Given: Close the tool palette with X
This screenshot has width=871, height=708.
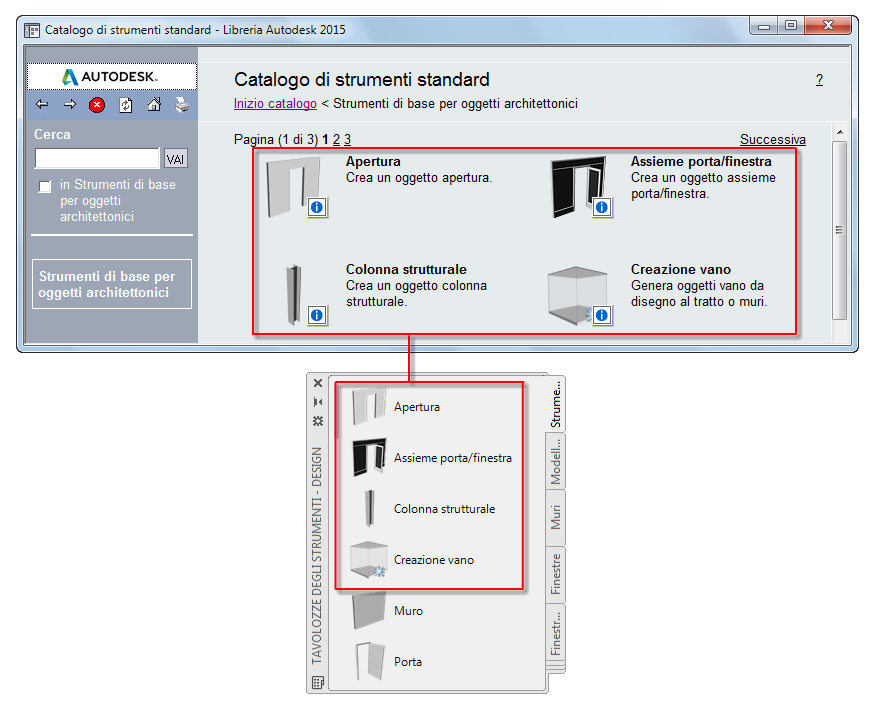Looking at the screenshot, I should tap(318, 383).
